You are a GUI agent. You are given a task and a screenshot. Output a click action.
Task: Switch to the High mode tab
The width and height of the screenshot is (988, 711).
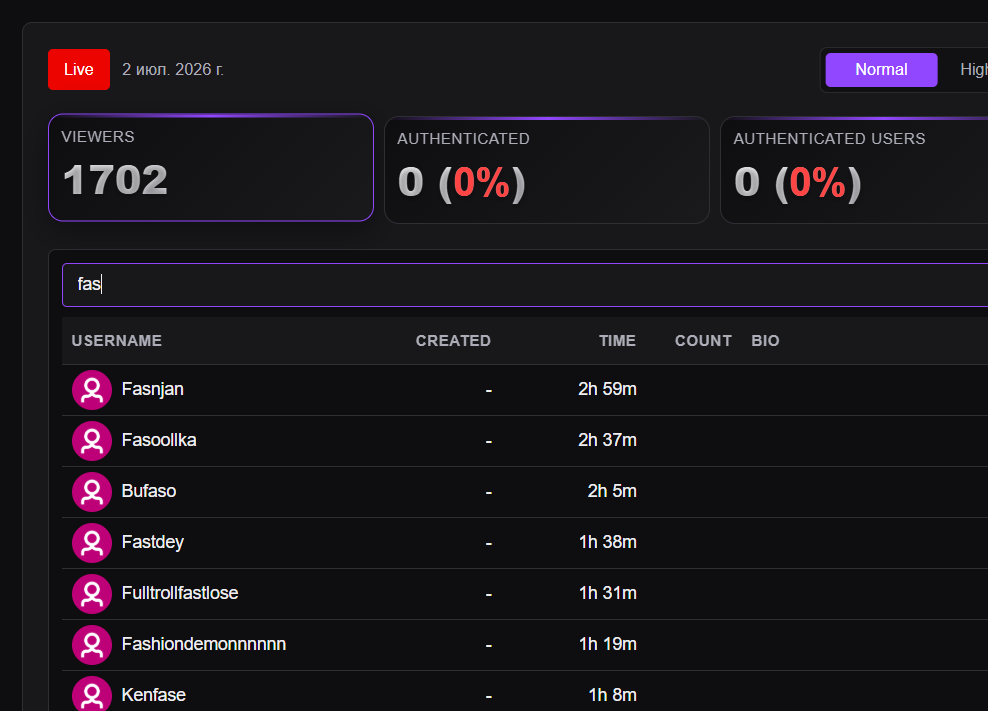pyautogui.click(x=973, y=69)
